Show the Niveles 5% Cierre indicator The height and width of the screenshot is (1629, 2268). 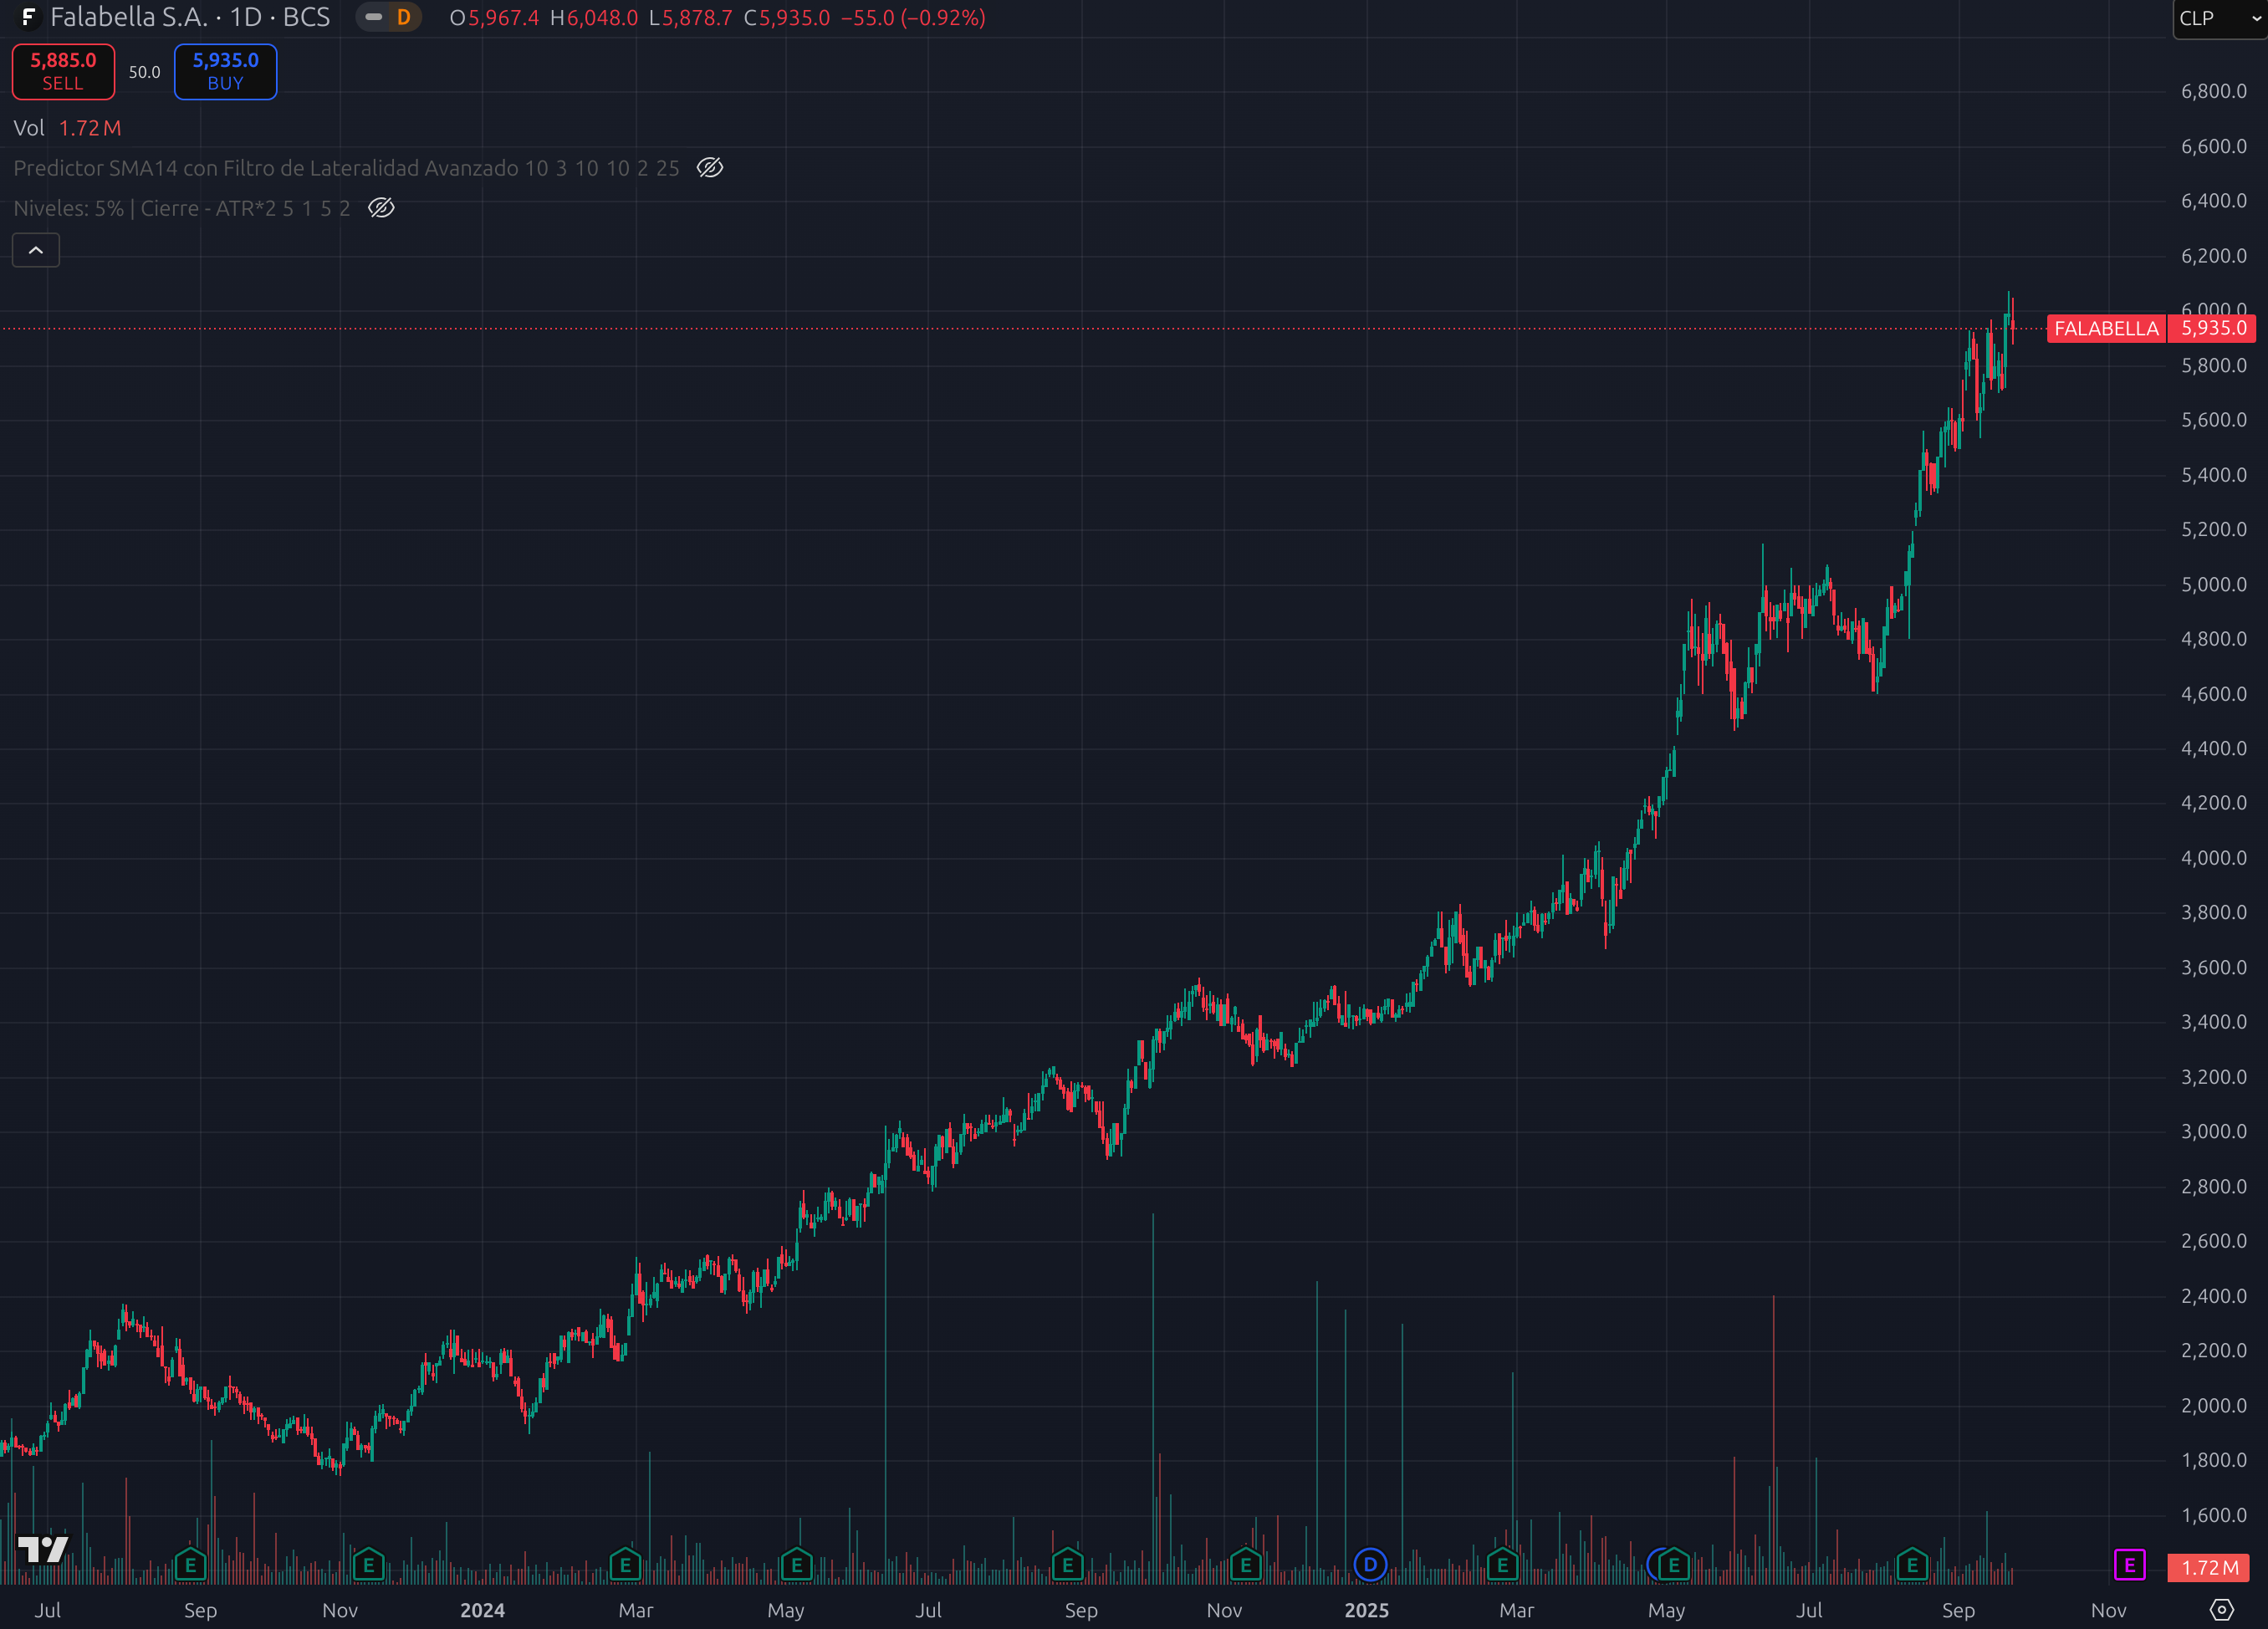[381, 208]
